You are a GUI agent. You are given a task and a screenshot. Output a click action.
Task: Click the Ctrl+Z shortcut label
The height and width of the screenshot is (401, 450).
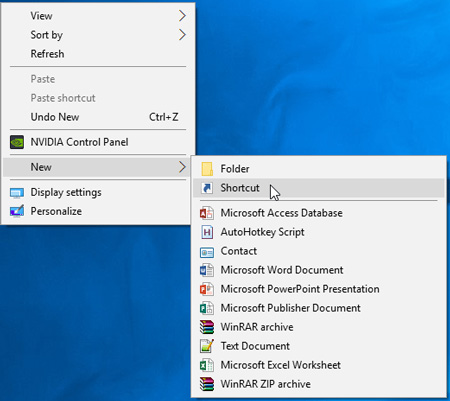(x=164, y=117)
